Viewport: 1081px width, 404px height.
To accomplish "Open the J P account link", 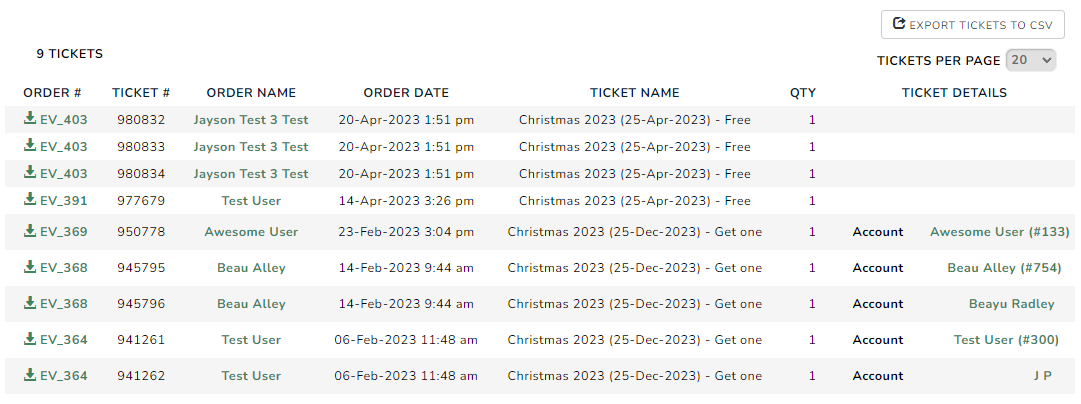I will click(1042, 376).
